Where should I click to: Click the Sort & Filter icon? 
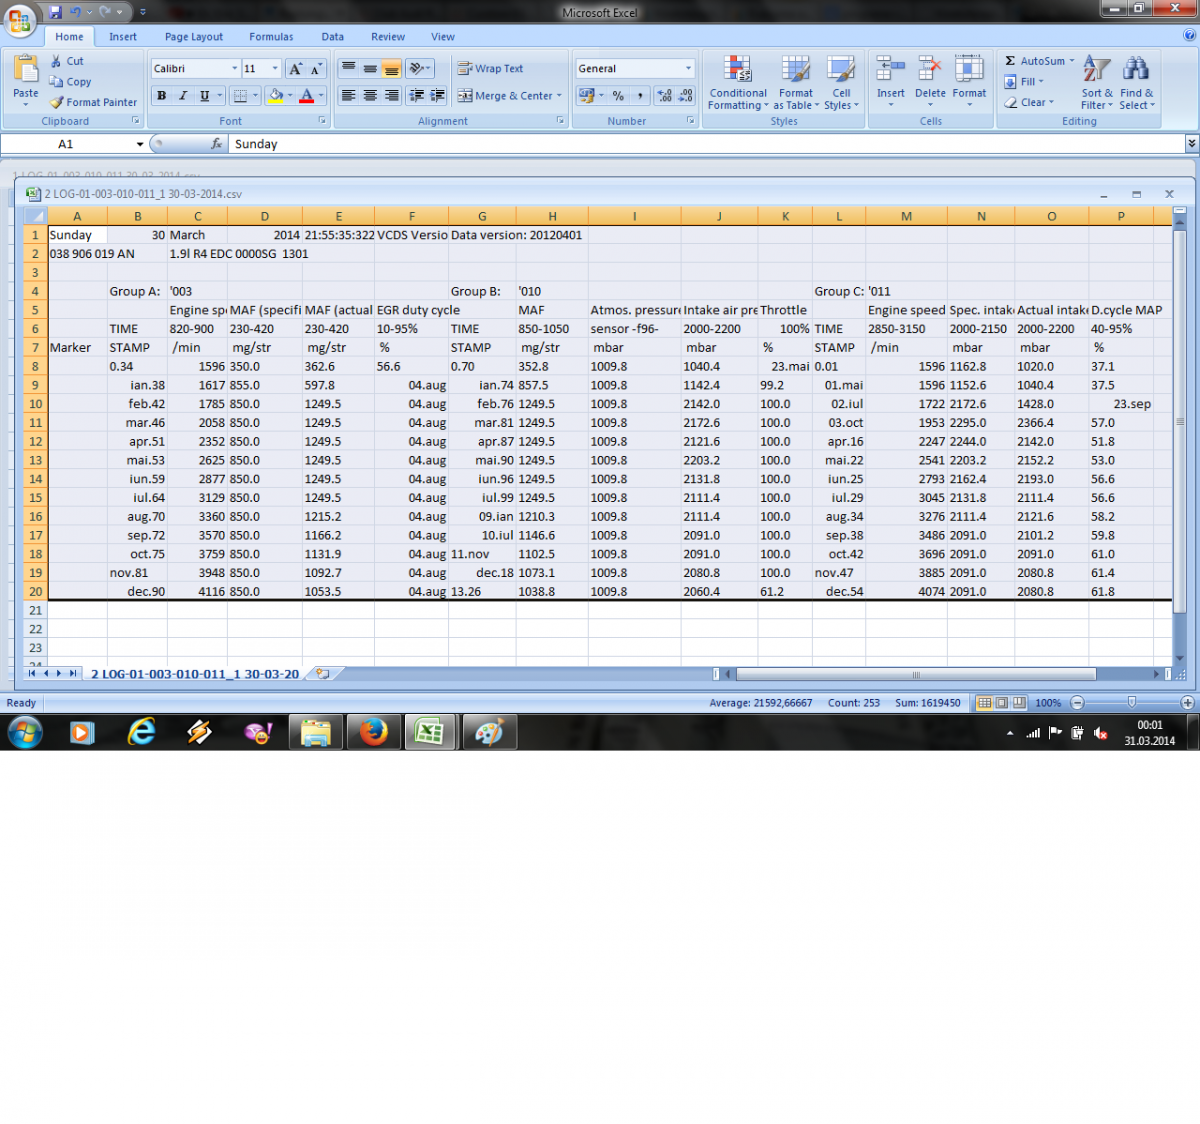[x=1096, y=69]
